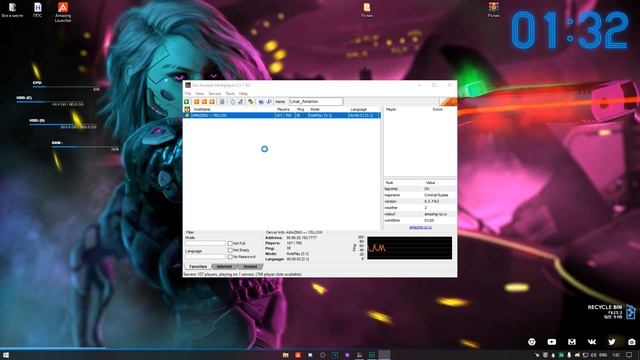Click the Name input field in the toolbar
This screenshot has width=640, height=360.
click(316, 101)
